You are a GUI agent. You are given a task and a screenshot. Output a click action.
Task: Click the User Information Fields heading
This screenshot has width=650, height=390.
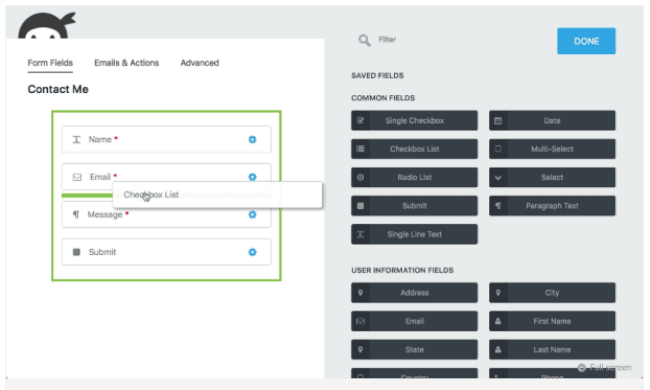[402, 270]
